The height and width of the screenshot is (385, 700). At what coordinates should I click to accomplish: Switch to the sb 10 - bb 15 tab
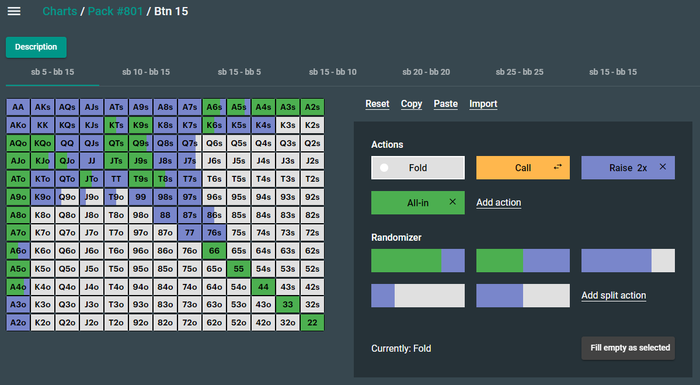[x=146, y=72]
